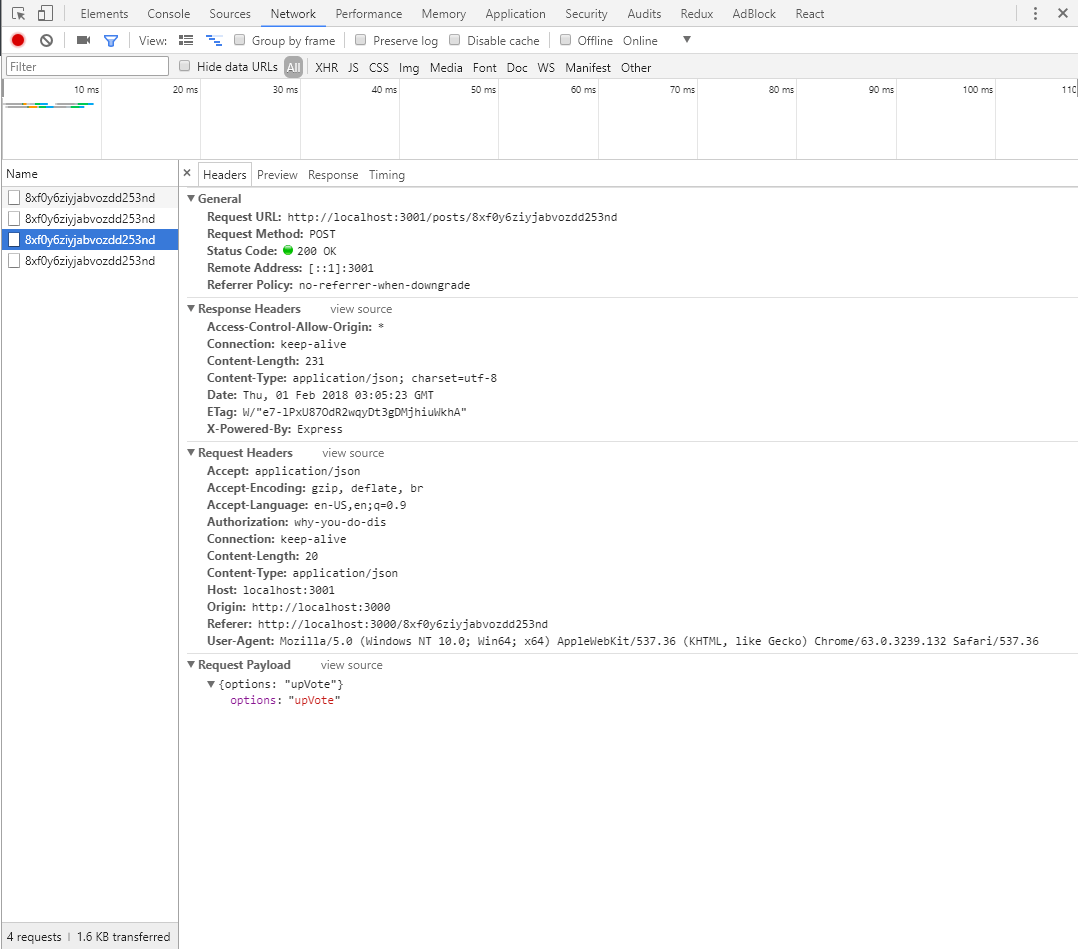Toggle Offline network mode
1078x949 pixels.
(x=566, y=40)
